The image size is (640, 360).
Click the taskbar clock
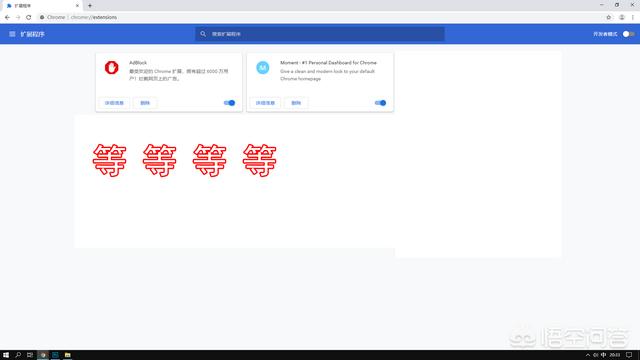click(615, 355)
